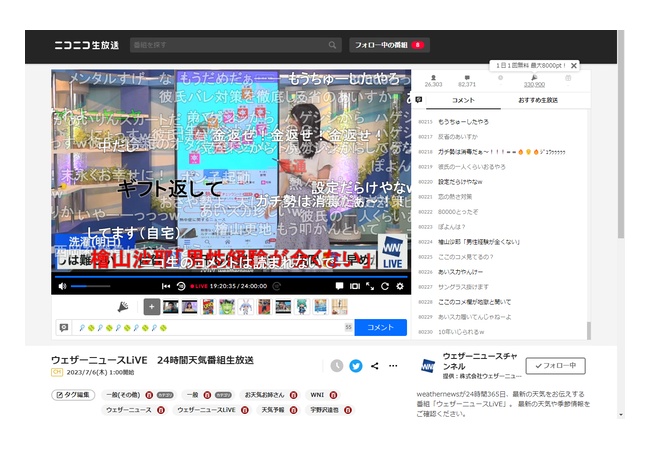650x450 pixels.
Task: Click the gift points 330,900 cracker icon
Action: click(534, 77)
